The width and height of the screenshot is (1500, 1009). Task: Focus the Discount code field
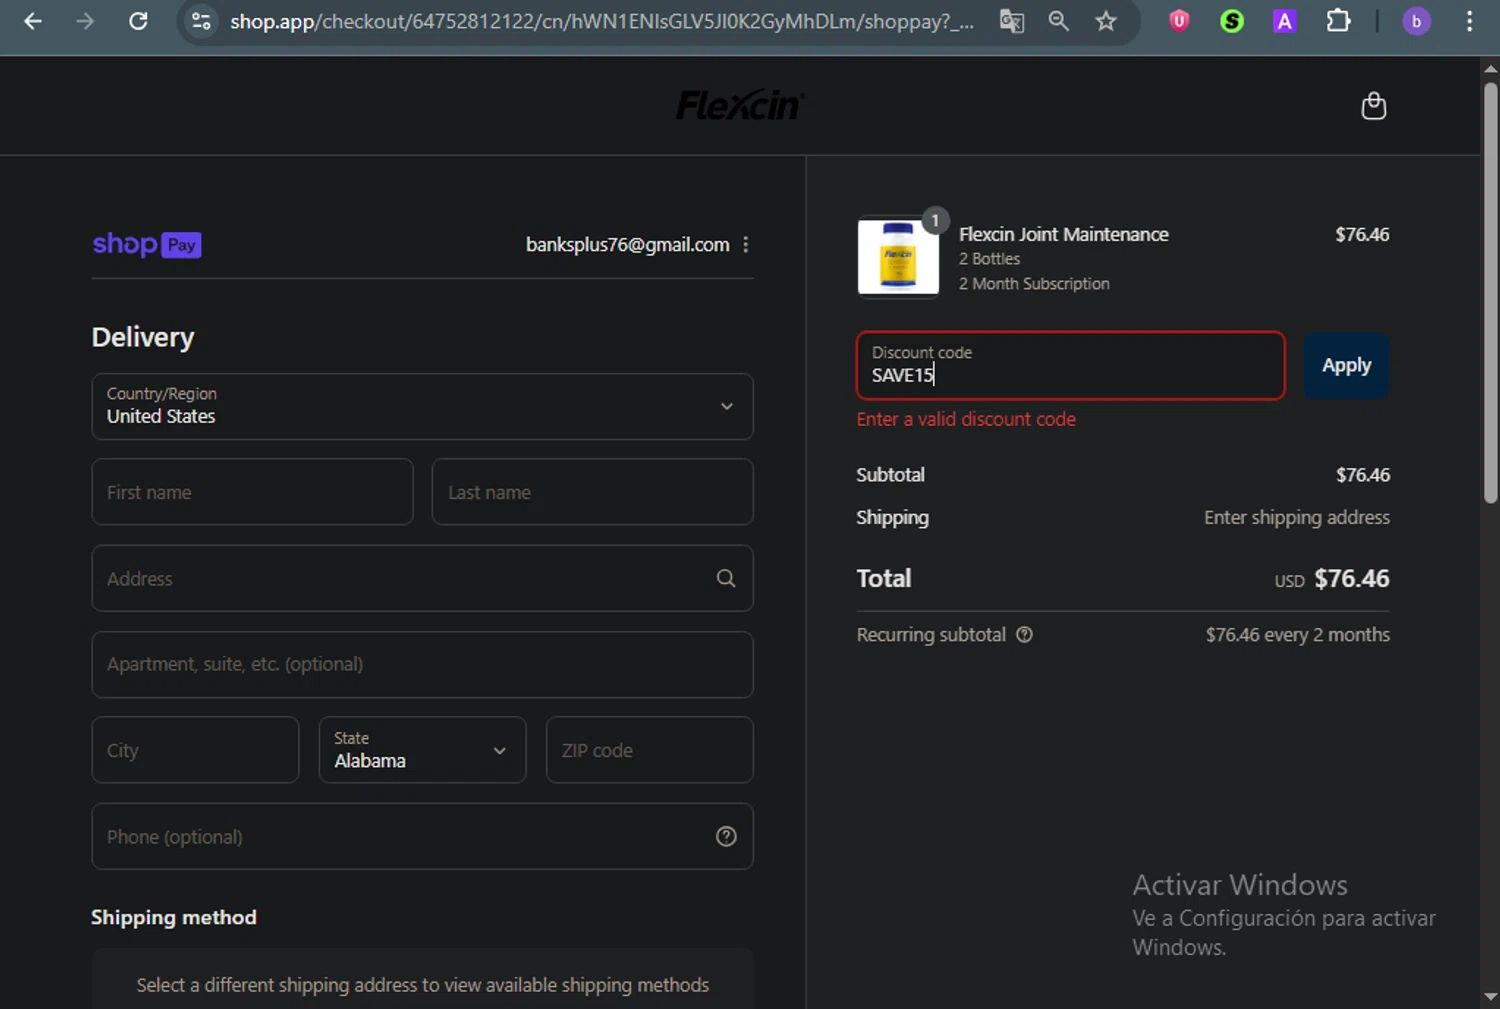[1070, 366]
